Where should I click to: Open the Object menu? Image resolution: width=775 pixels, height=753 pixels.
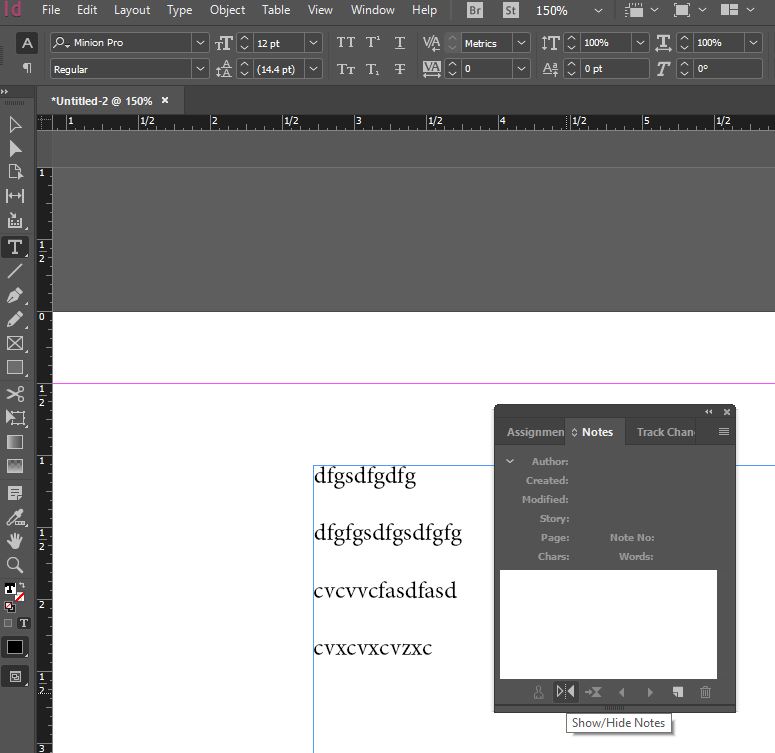227,10
